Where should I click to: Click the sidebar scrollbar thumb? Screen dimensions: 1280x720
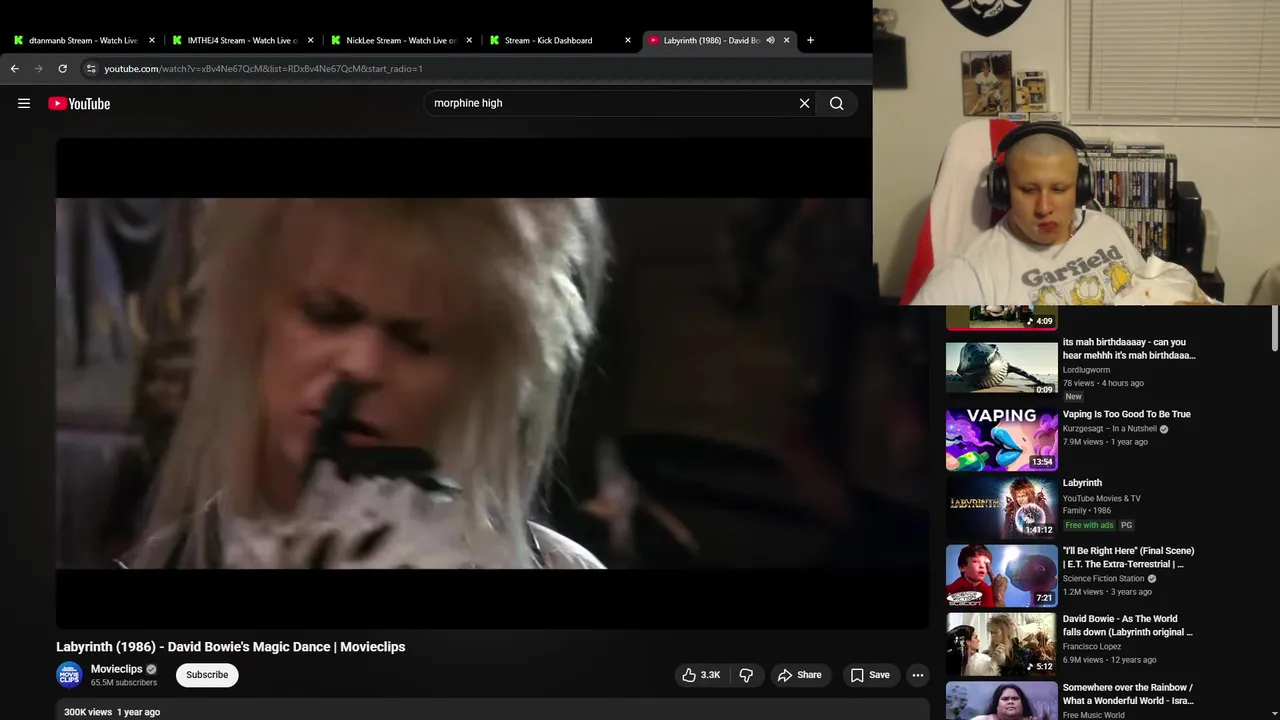1275,328
